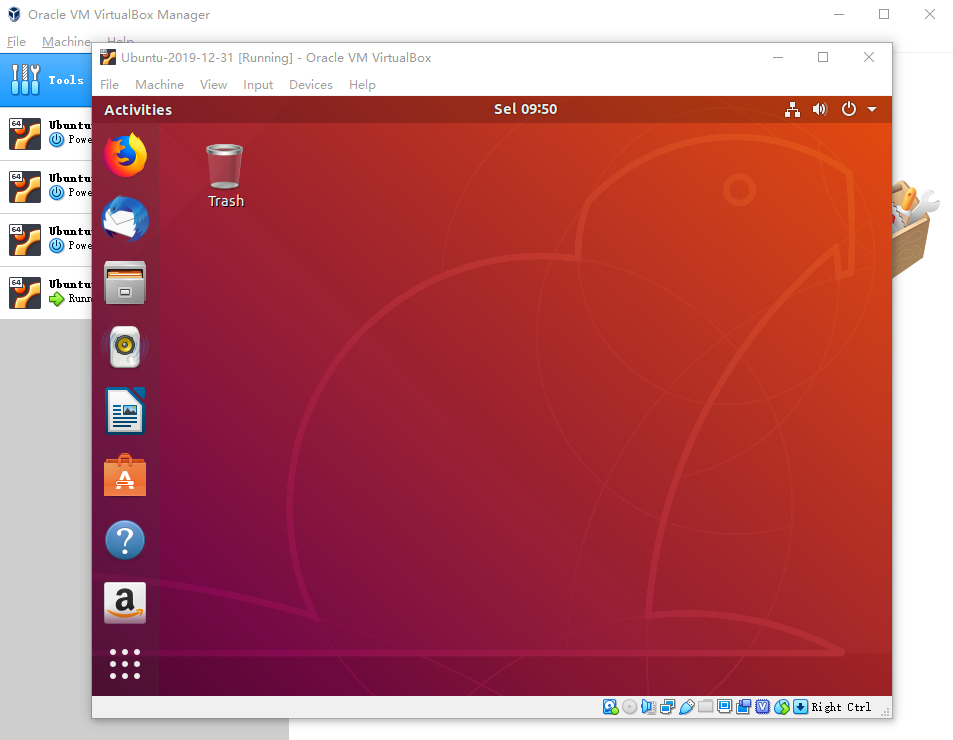The width and height of the screenshot is (953, 740).
Task: Select the running Ubuntu VM in Manager list
Action: coord(46,292)
